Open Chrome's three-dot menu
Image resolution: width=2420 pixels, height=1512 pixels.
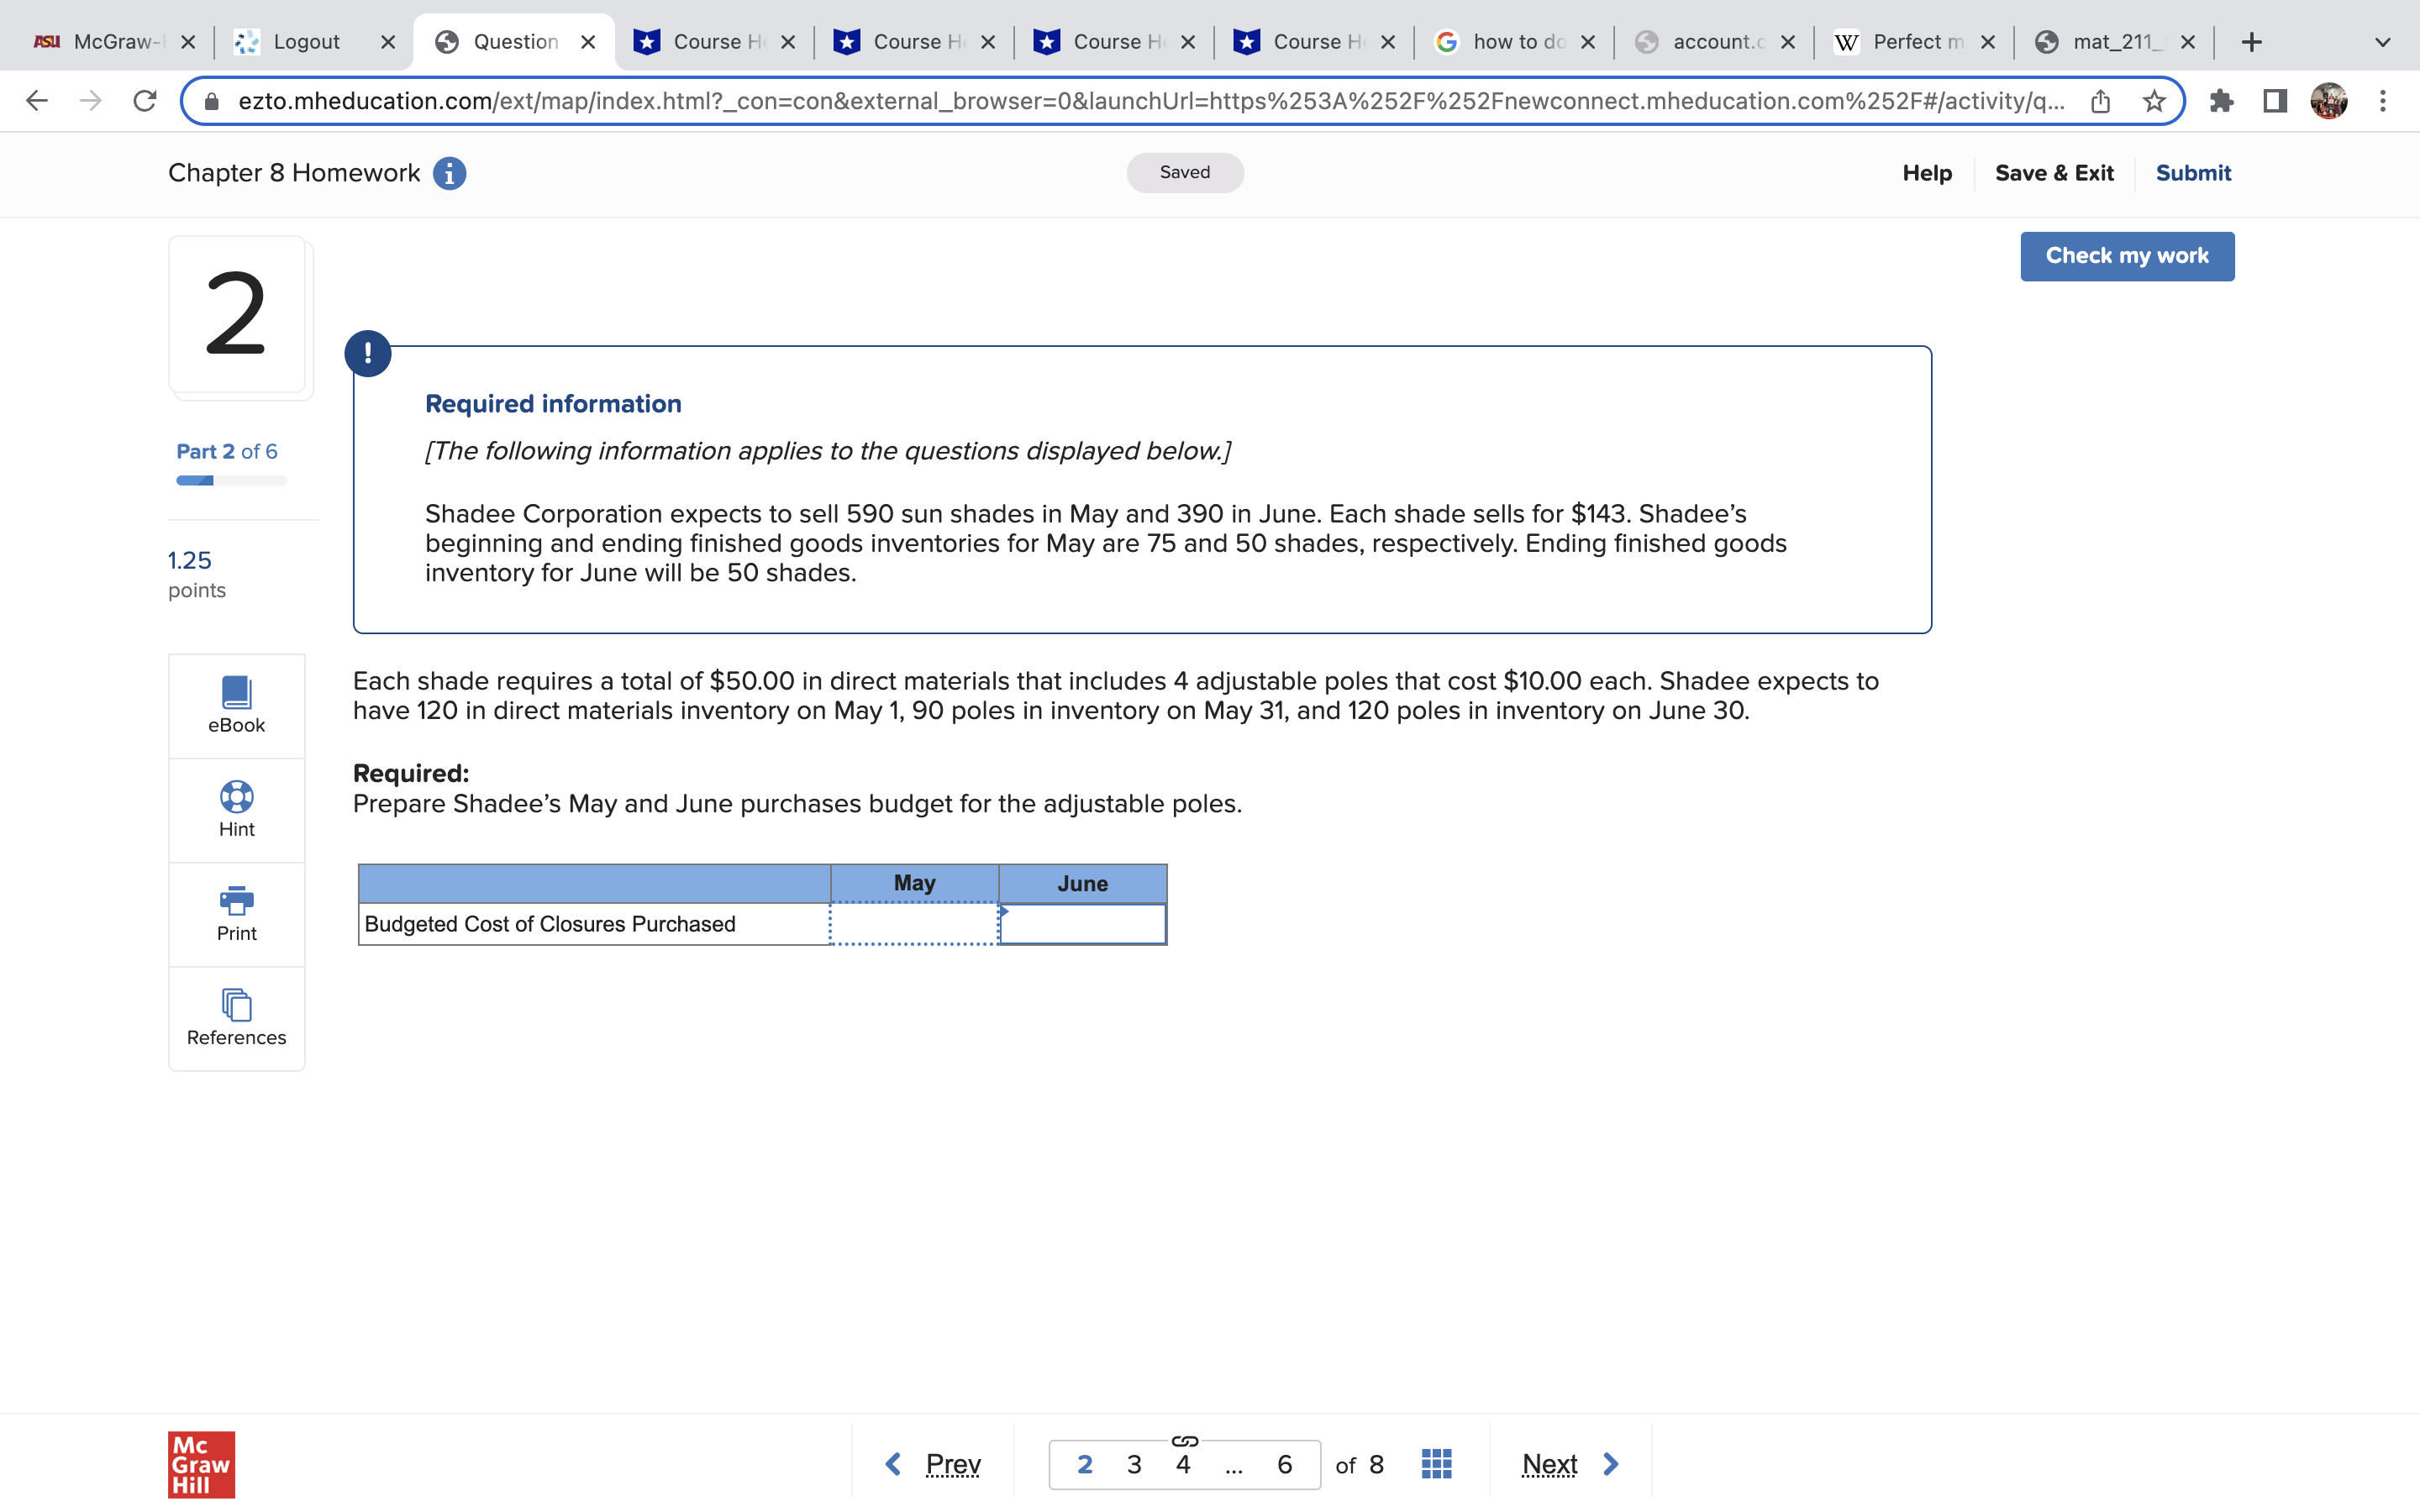(x=2384, y=100)
